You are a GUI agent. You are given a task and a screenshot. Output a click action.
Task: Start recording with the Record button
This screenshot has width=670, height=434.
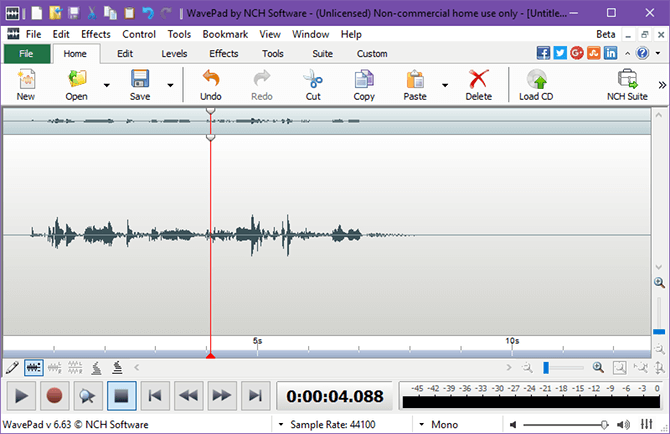click(x=54, y=396)
